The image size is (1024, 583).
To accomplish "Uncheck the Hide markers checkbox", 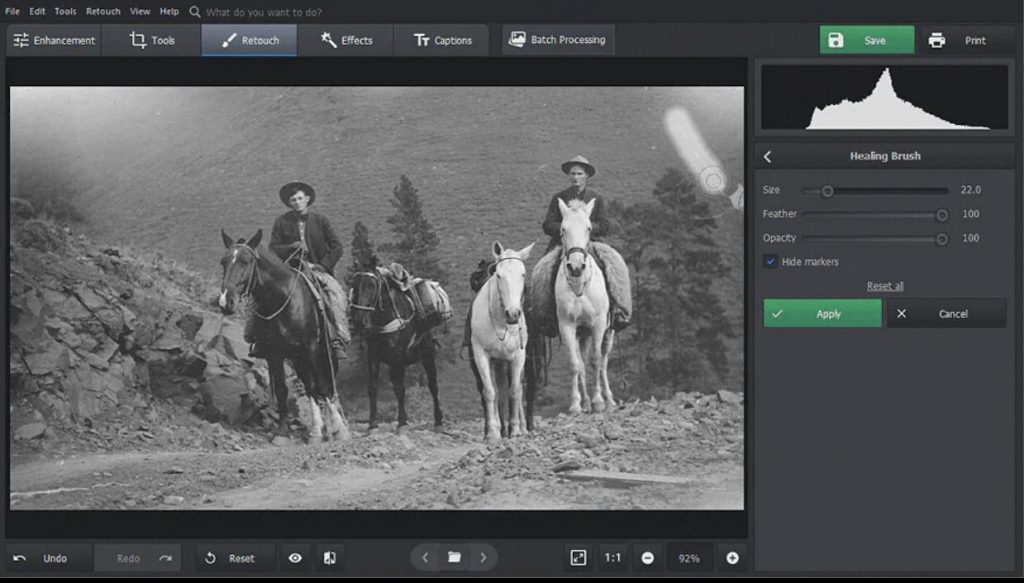I will (770, 262).
